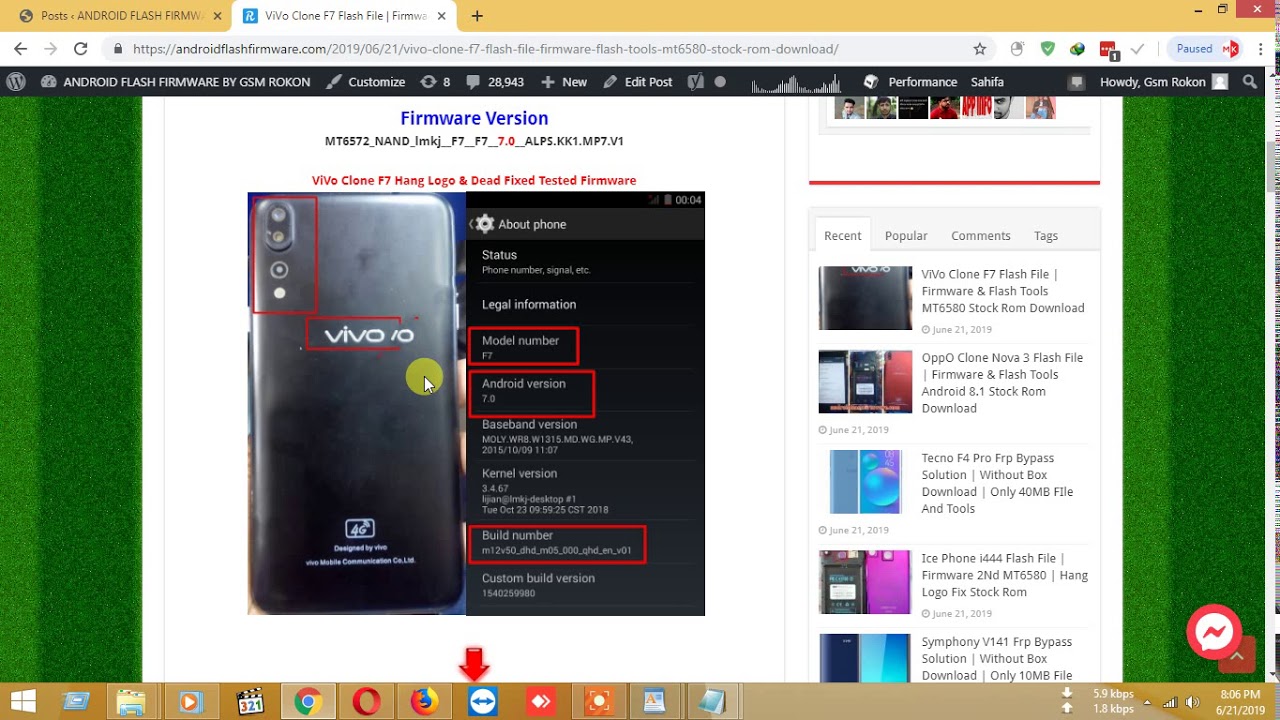Open the Chrome three-dot menu

pos(1260,48)
